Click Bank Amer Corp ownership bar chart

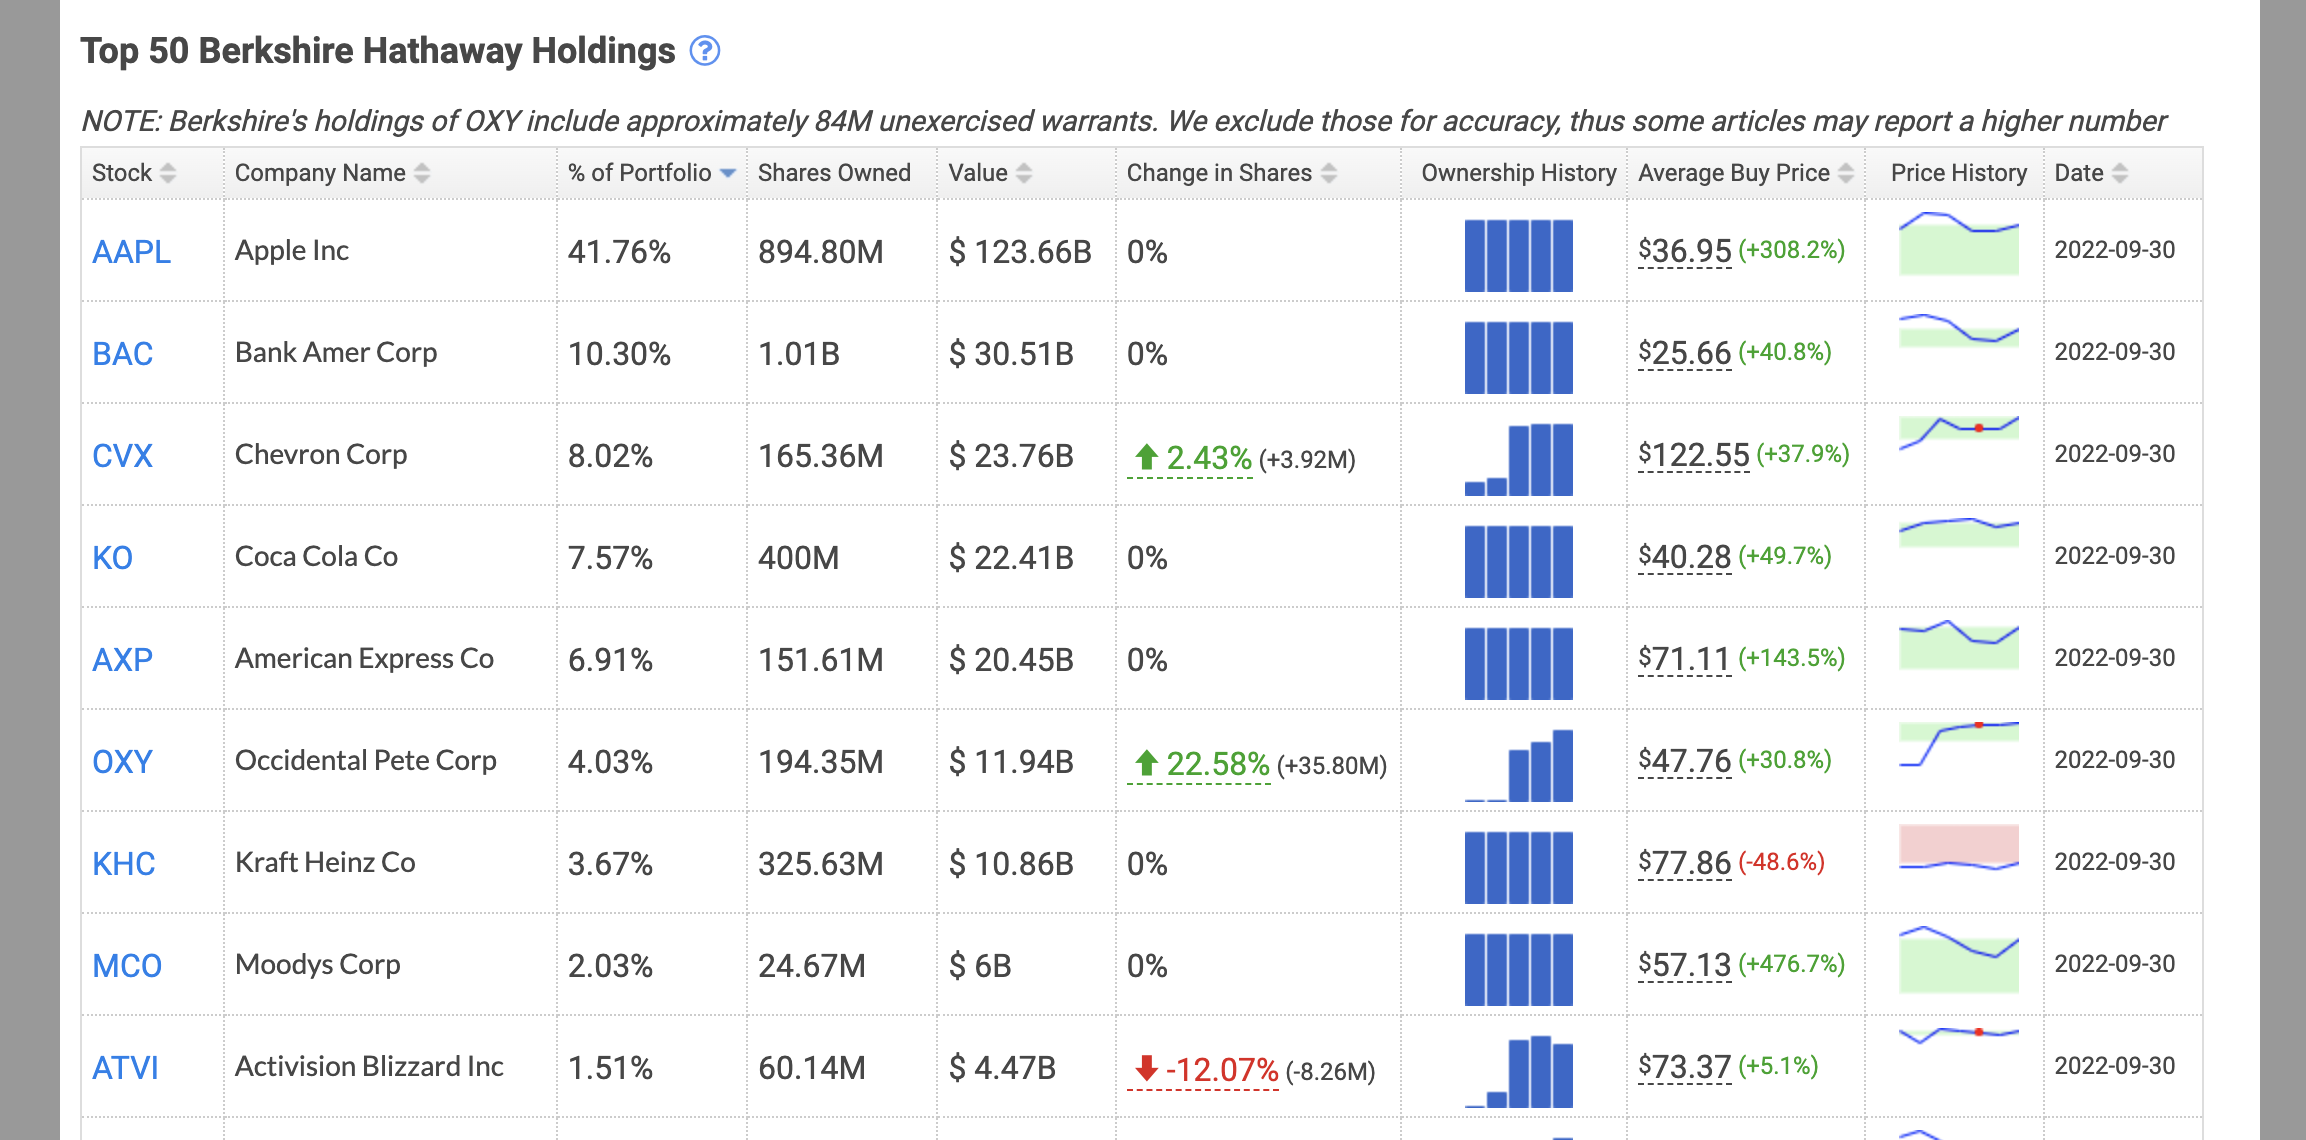click(1518, 358)
